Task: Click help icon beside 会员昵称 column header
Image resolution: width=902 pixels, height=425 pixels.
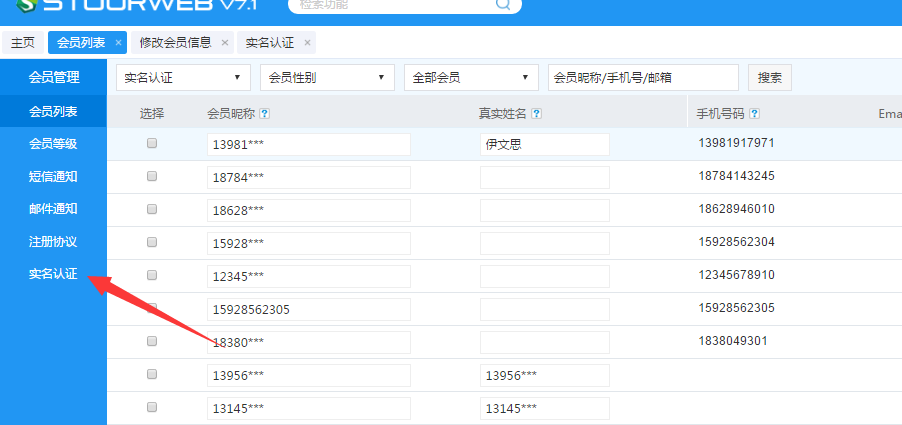Action: pos(265,114)
